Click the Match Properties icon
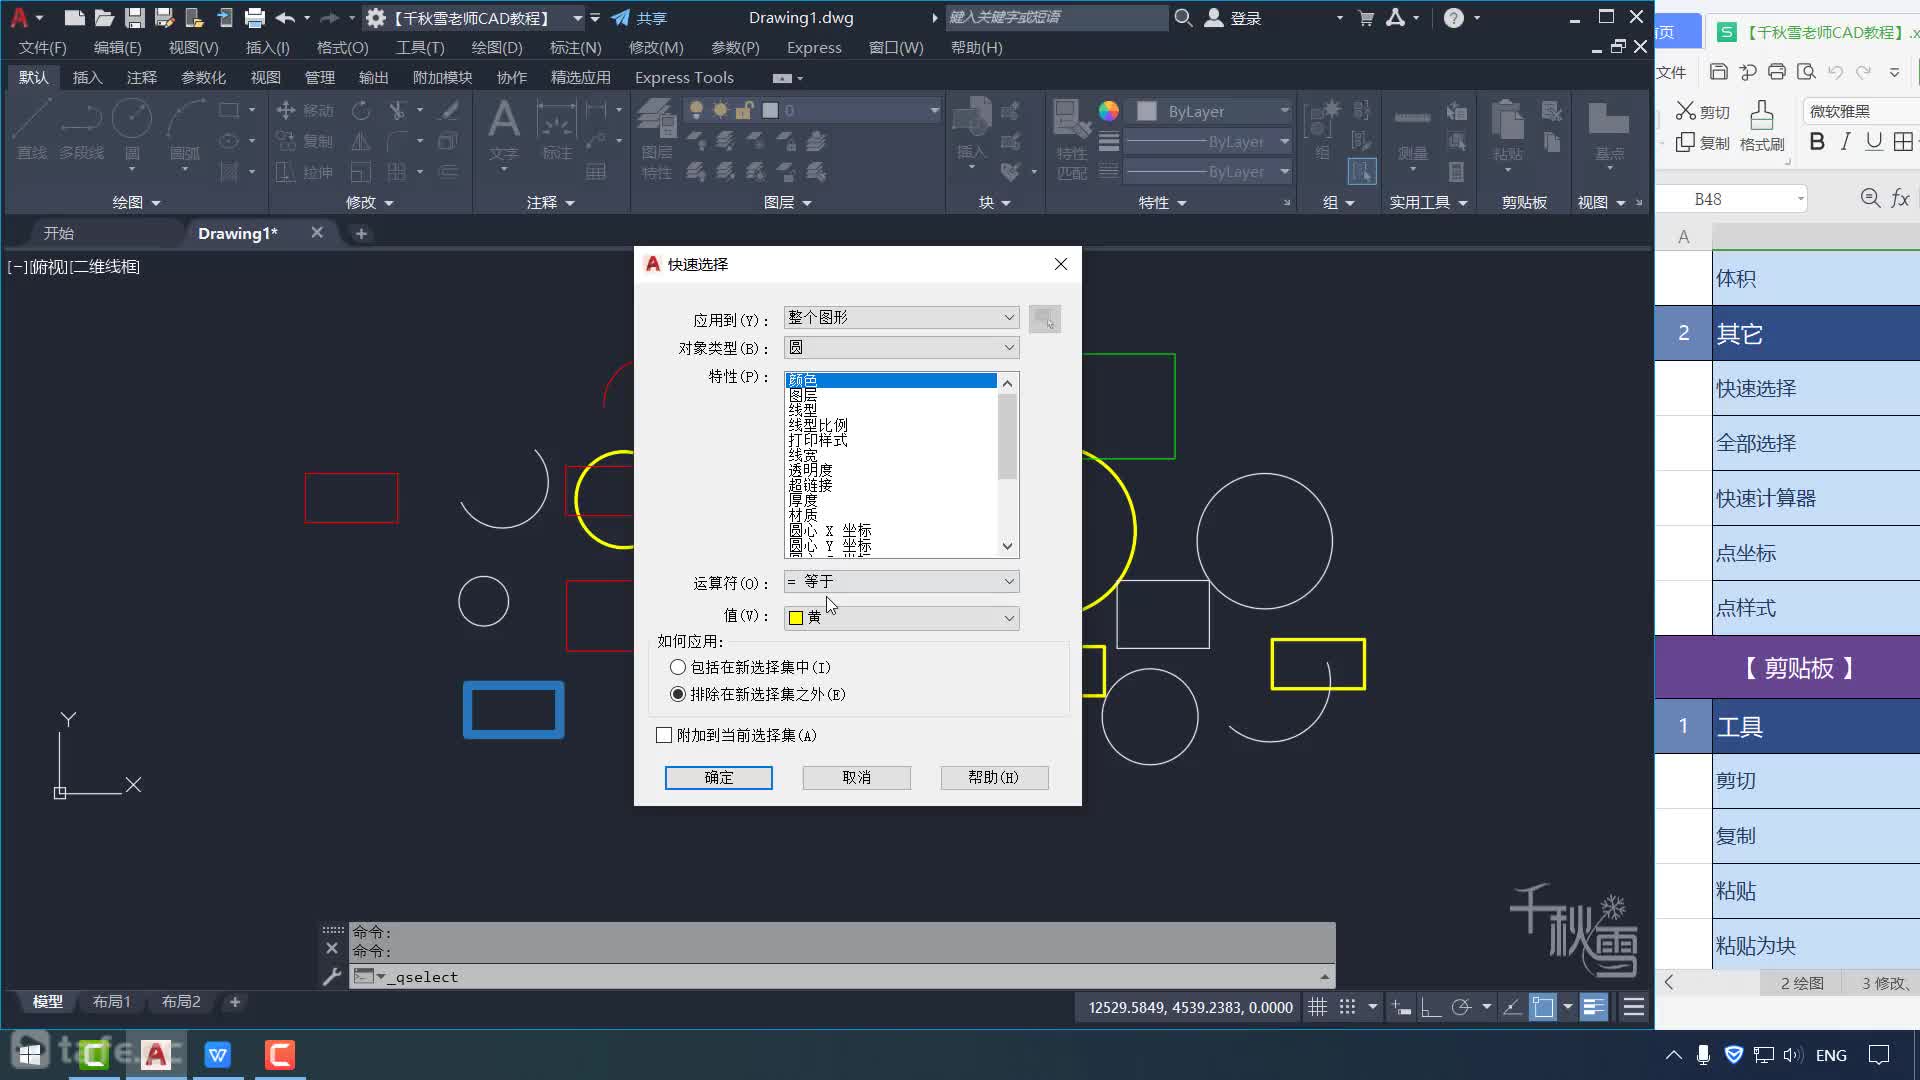1920x1080 pixels. click(x=1071, y=139)
